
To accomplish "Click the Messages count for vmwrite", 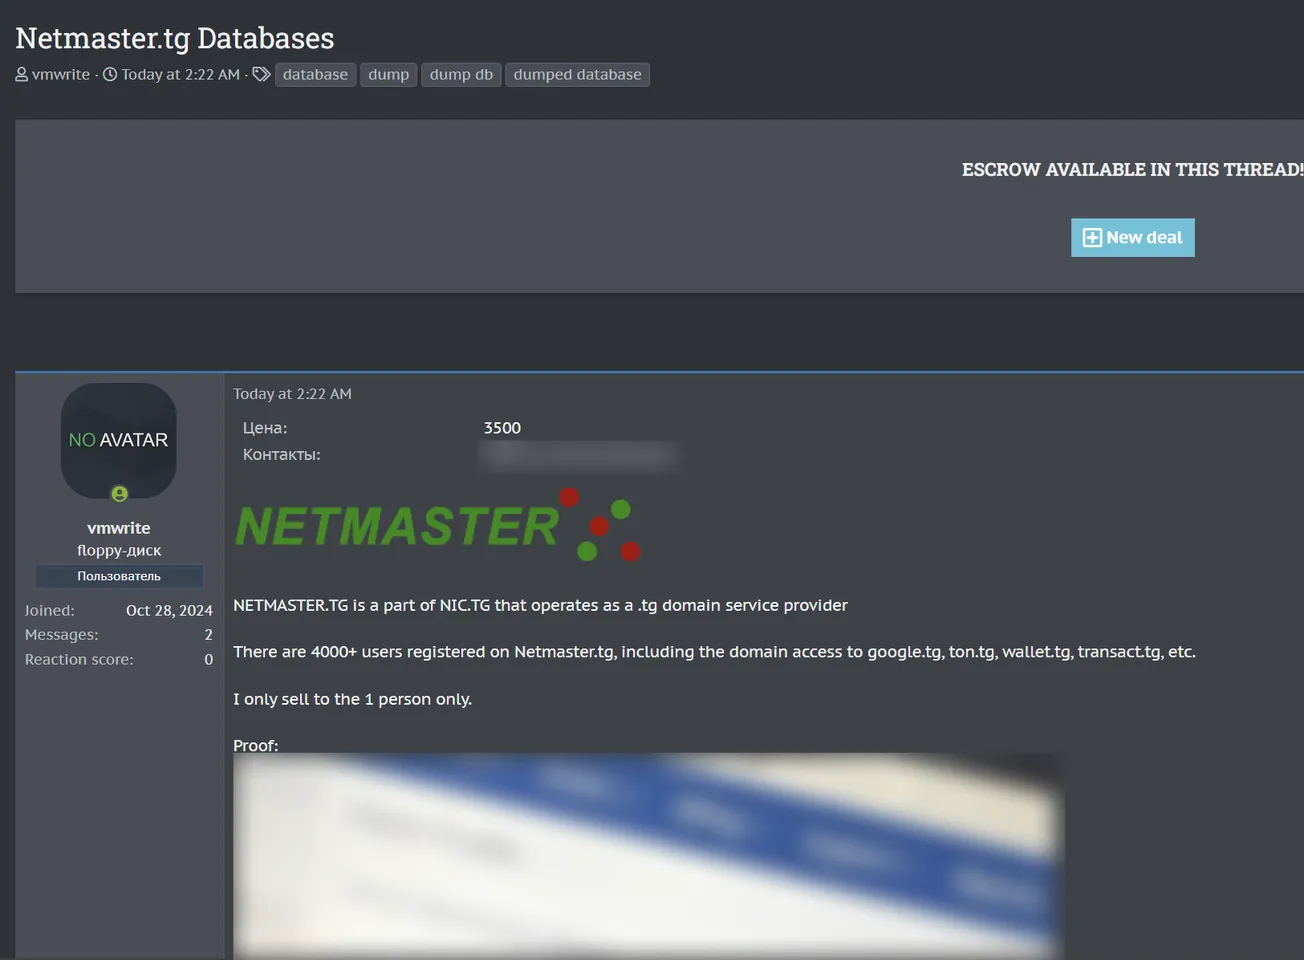I will [208, 635].
